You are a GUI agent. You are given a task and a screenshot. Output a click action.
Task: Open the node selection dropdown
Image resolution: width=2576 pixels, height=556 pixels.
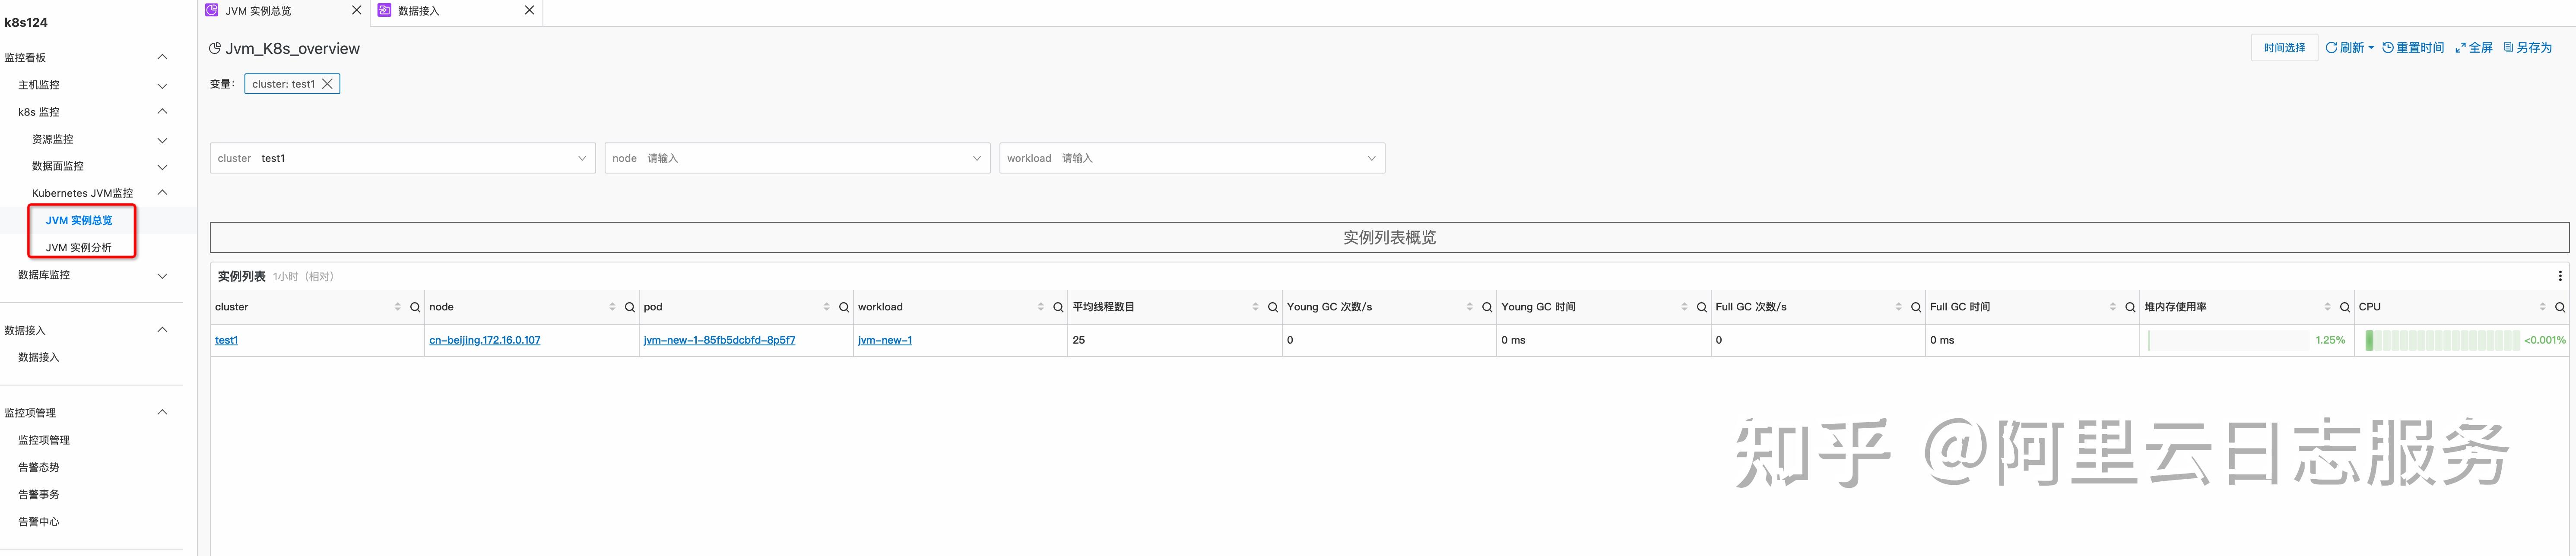pos(976,157)
